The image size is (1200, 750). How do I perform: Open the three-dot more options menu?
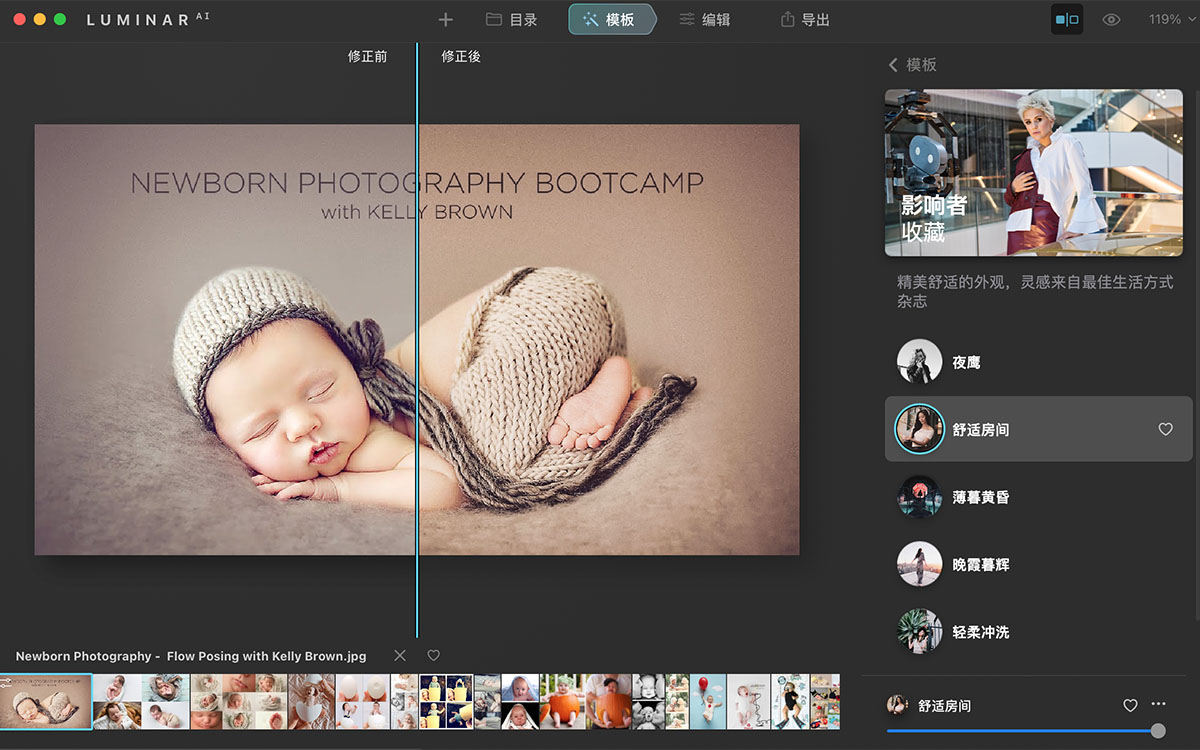(x=1159, y=704)
